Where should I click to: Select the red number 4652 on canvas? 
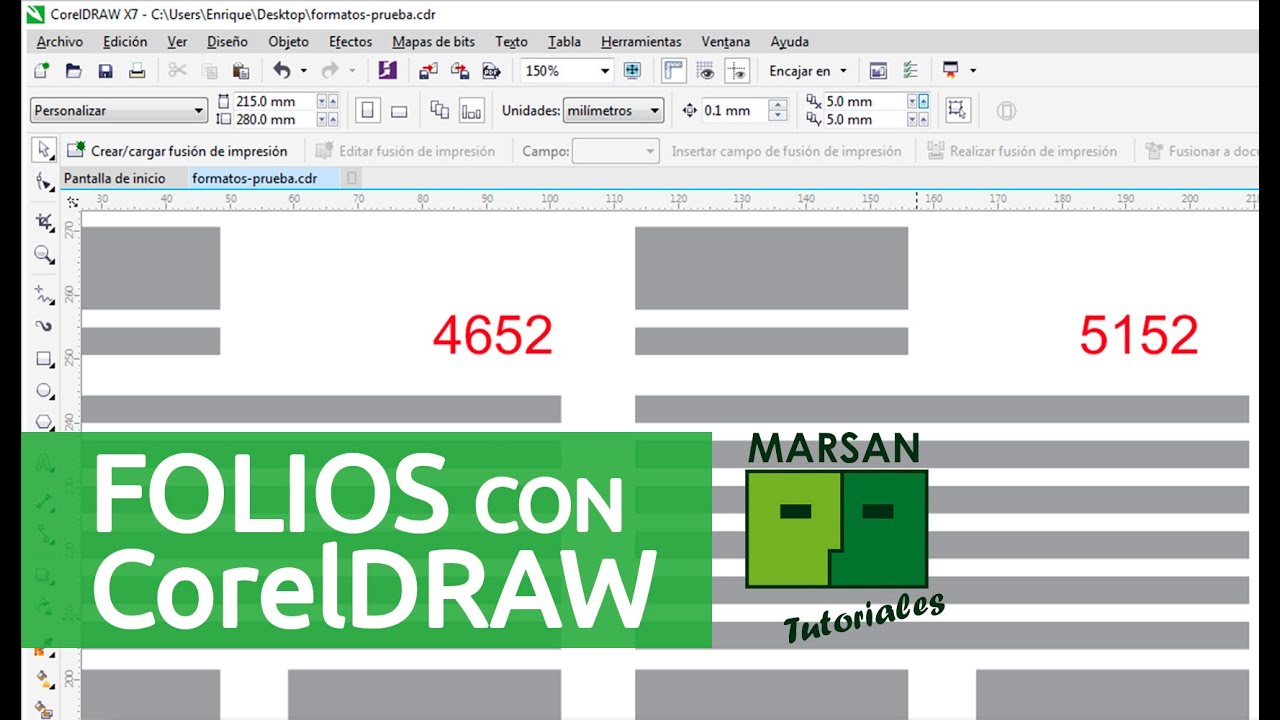coord(493,336)
